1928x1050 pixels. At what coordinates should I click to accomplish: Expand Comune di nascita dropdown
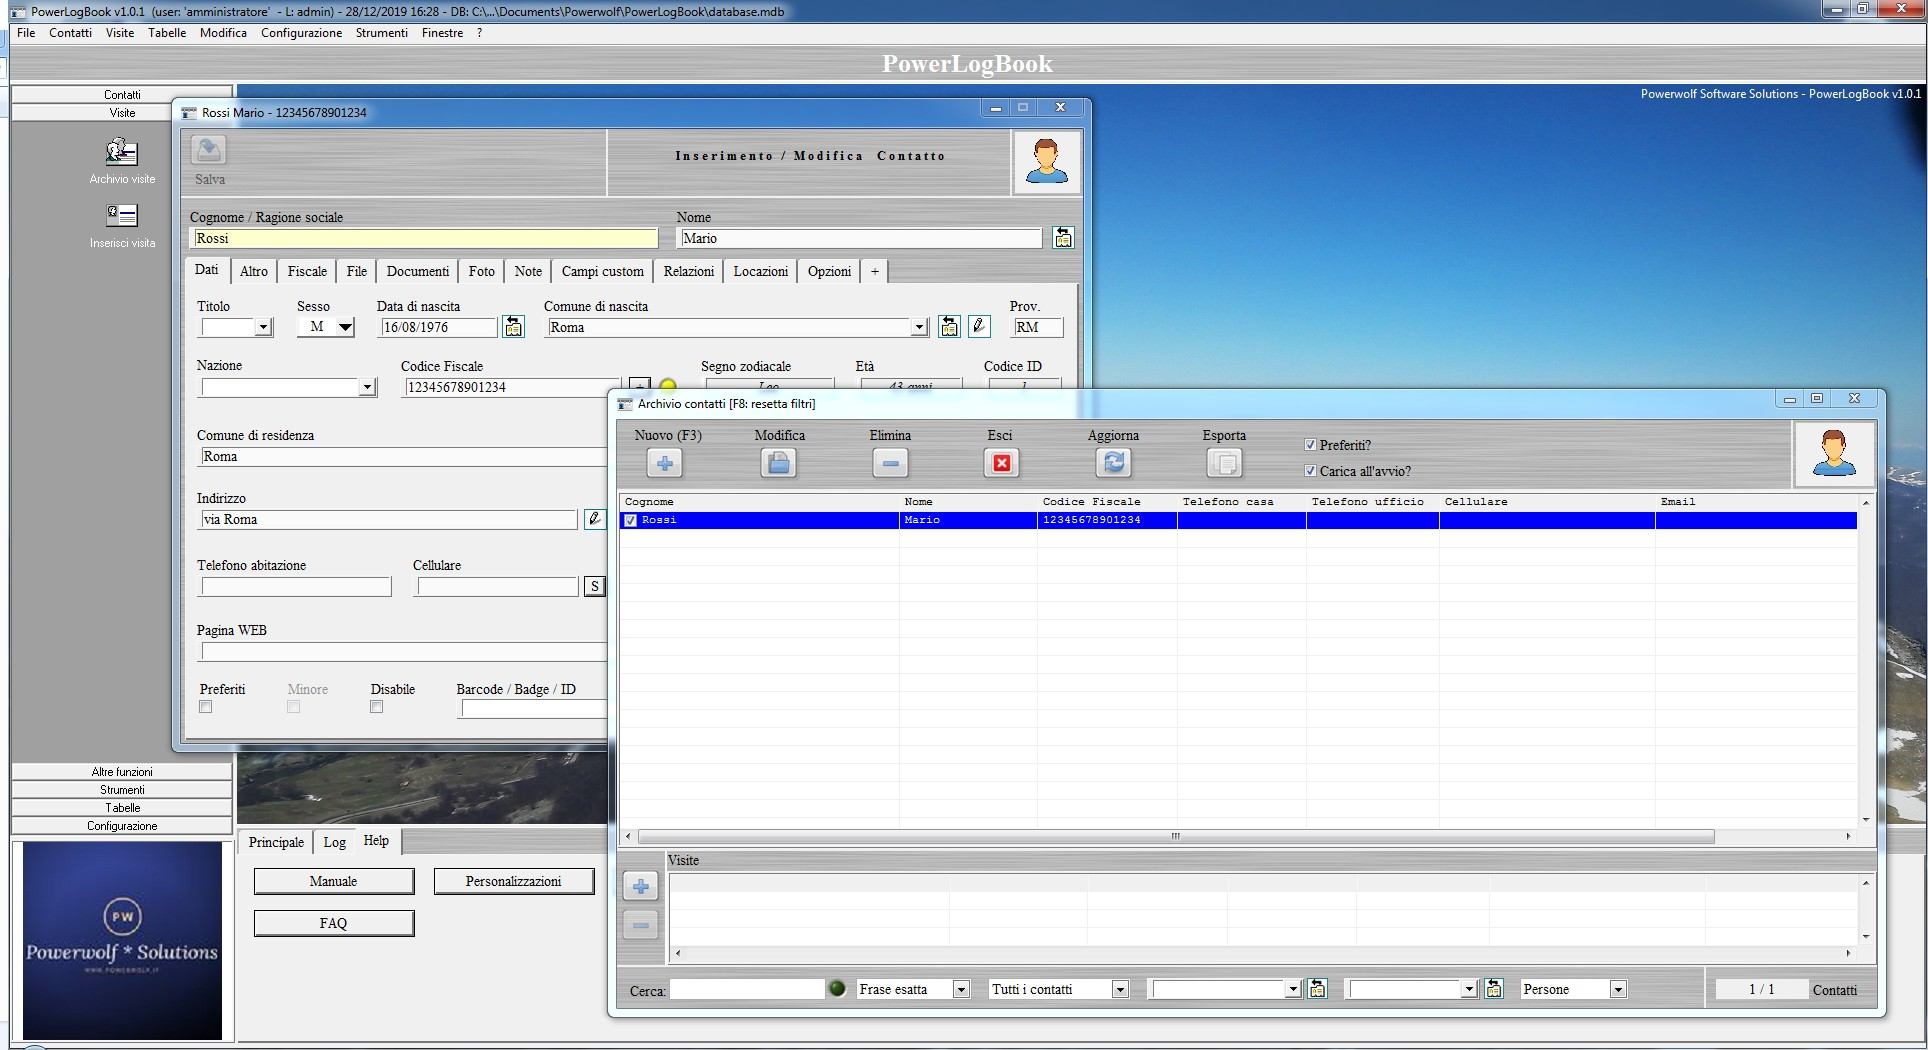tap(919, 327)
